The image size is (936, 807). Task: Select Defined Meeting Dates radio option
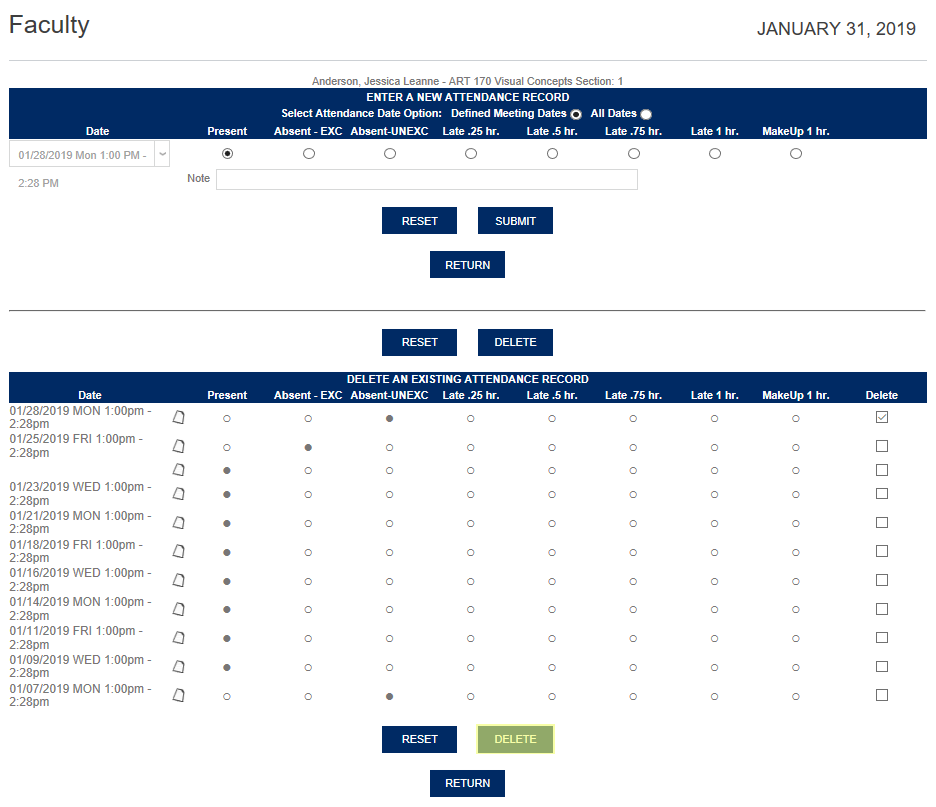pos(576,114)
